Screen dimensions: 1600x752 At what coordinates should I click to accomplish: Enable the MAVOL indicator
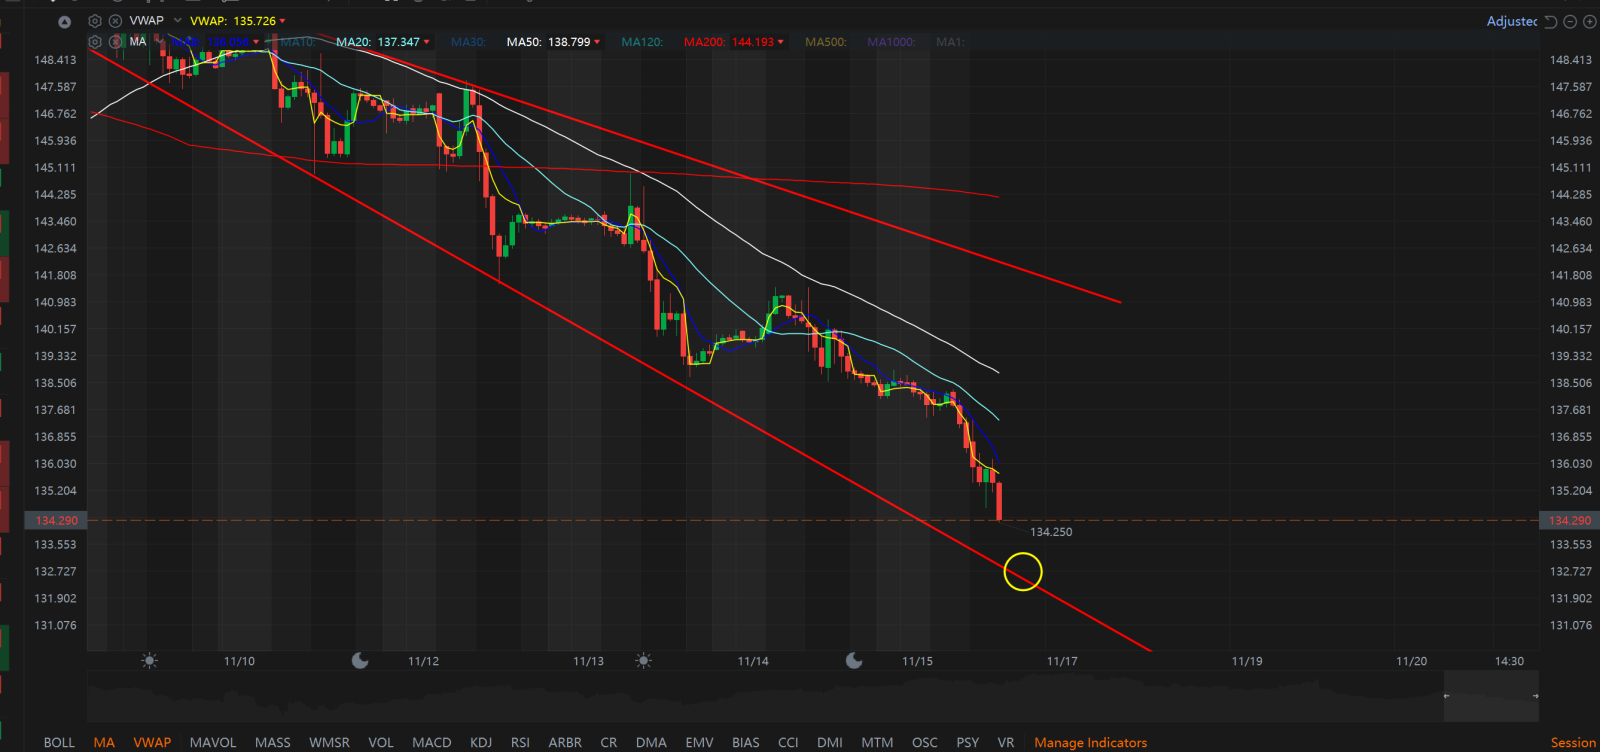pyautogui.click(x=213, y=742)
